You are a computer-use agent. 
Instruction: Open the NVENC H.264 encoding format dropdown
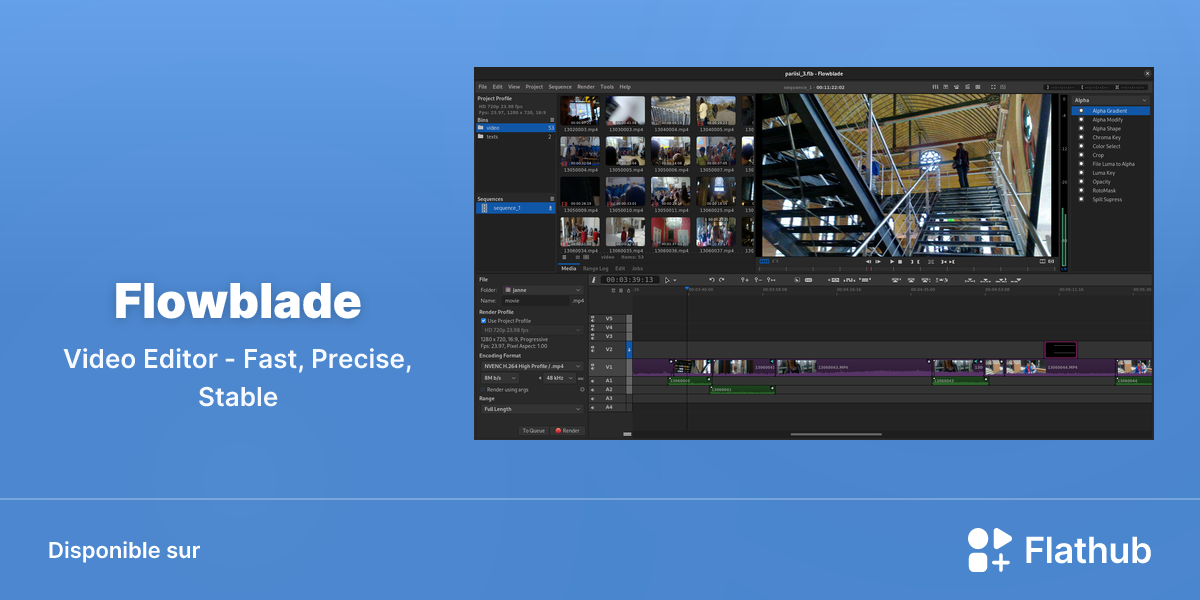pos(531,366)
